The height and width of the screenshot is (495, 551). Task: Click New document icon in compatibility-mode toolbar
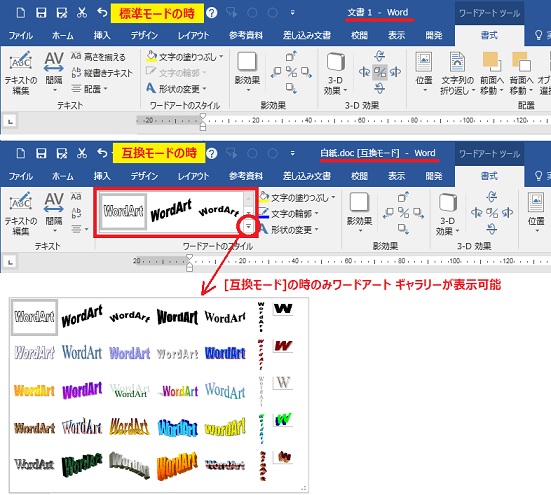[21, 153]
